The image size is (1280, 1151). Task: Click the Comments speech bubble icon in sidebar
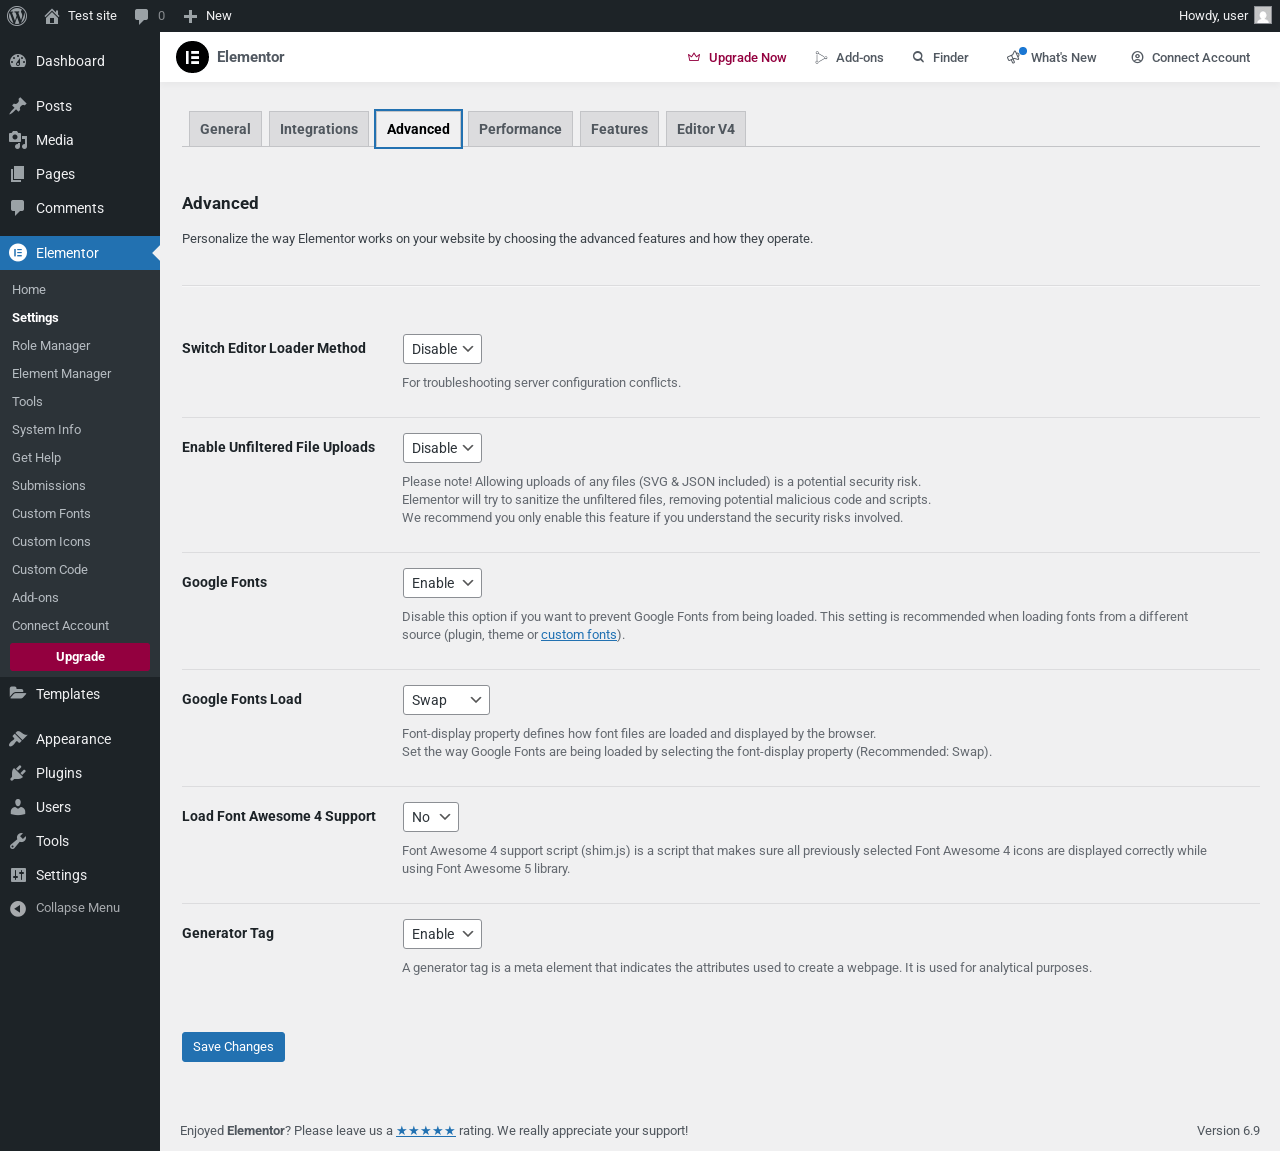(18, 208)
